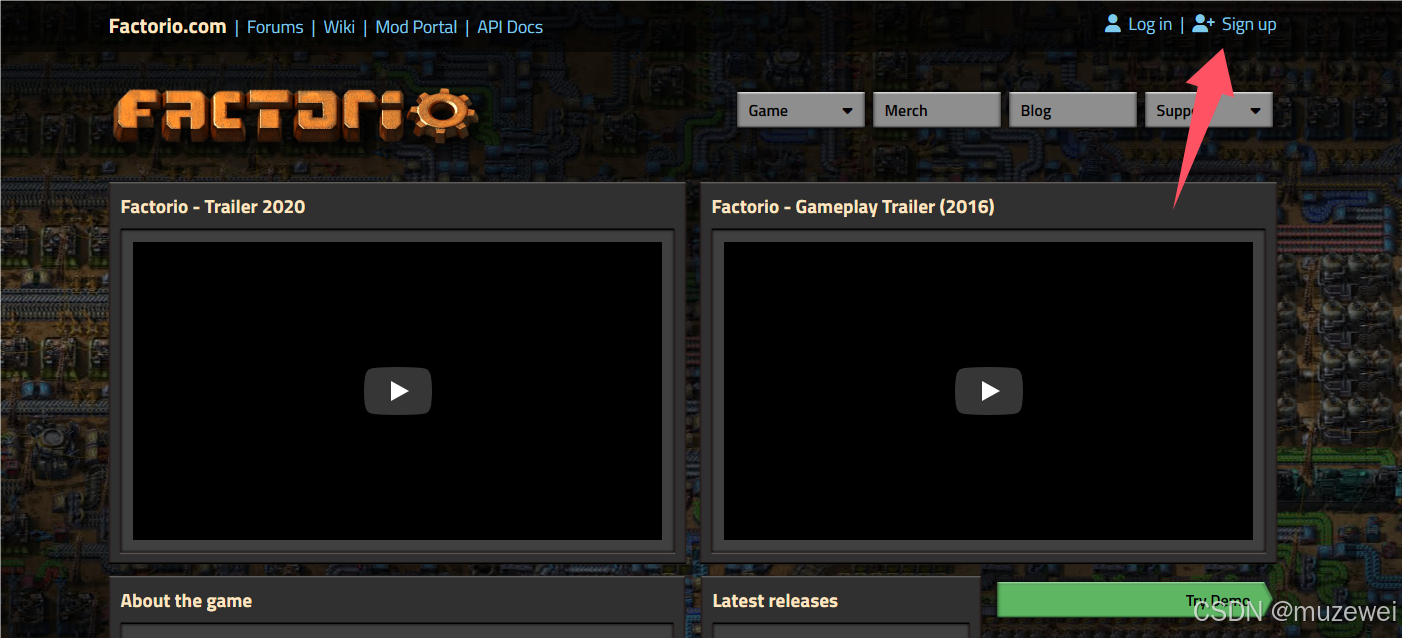Click the 'Factorio - Trailer 2020' heading
The image size is (1402, 638).
pos(213,207)
